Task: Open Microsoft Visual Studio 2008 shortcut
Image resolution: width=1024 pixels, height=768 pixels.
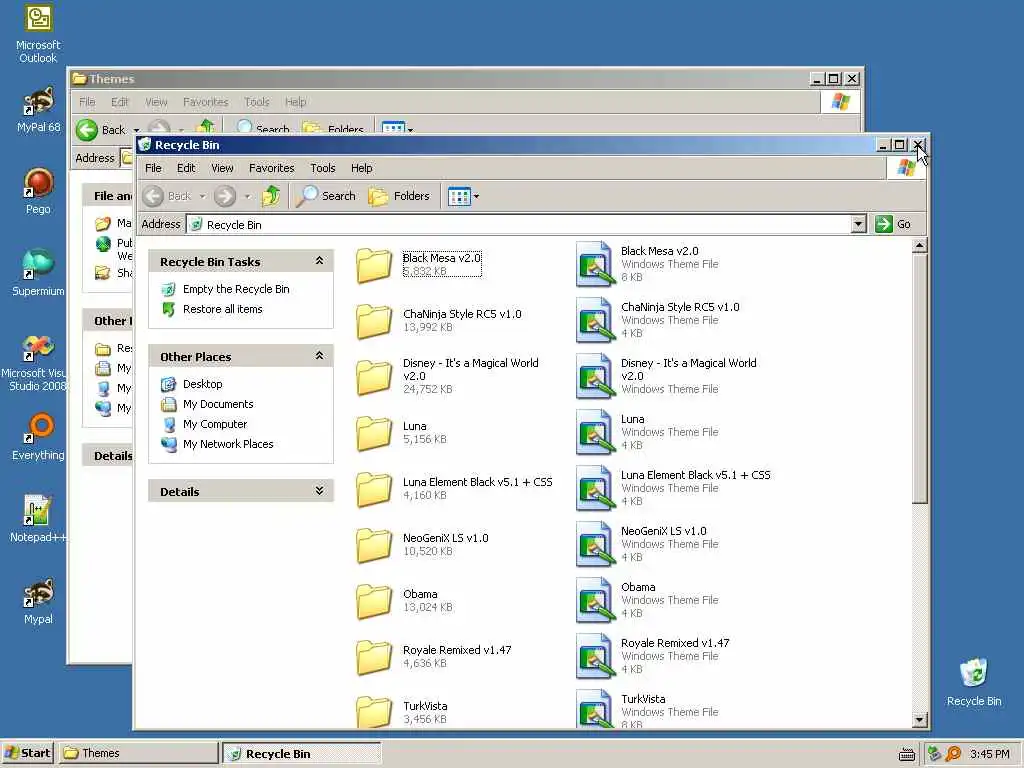Action: pyautogui.click(x=36, y=362)
